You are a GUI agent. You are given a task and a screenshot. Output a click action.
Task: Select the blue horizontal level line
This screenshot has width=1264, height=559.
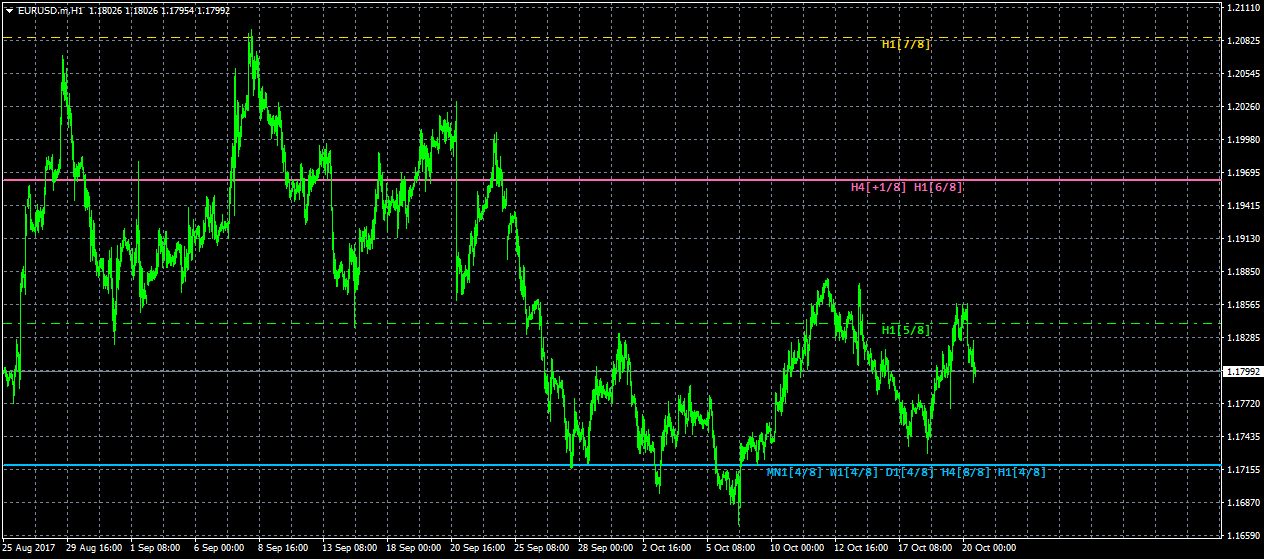coord(610,465)
